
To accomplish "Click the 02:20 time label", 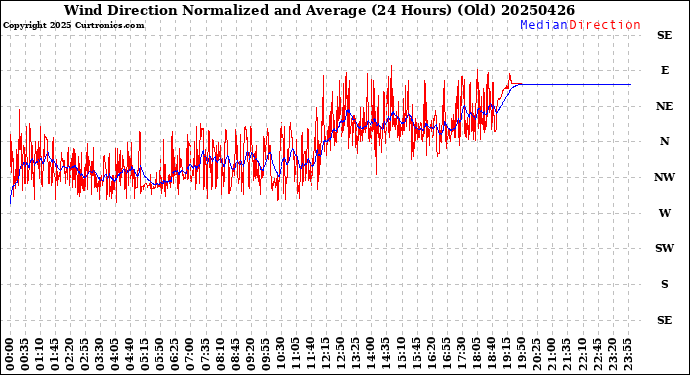I will (70, 354).
